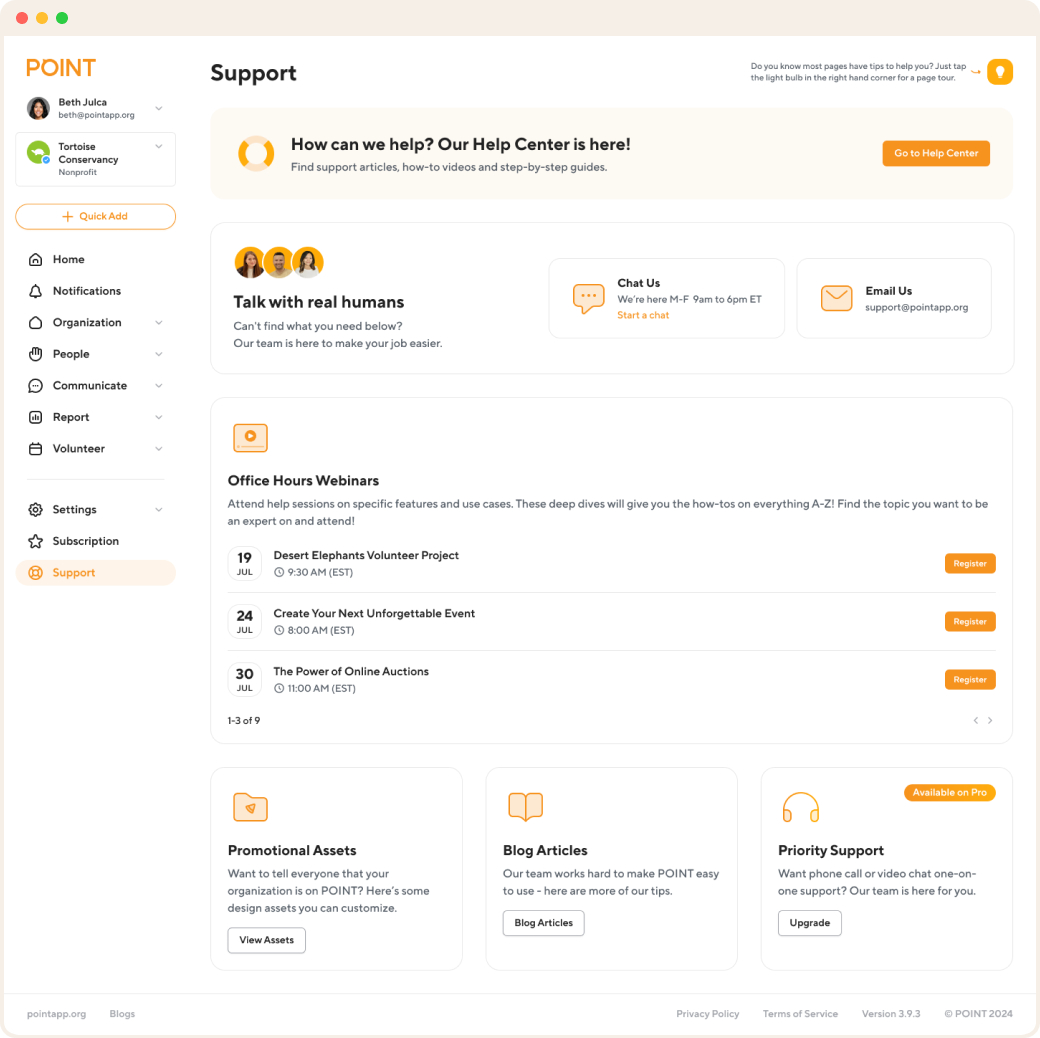Click the Start a chat link
The height and width of the screenshot is (1038, 1040).
click(x=643, y=315)
